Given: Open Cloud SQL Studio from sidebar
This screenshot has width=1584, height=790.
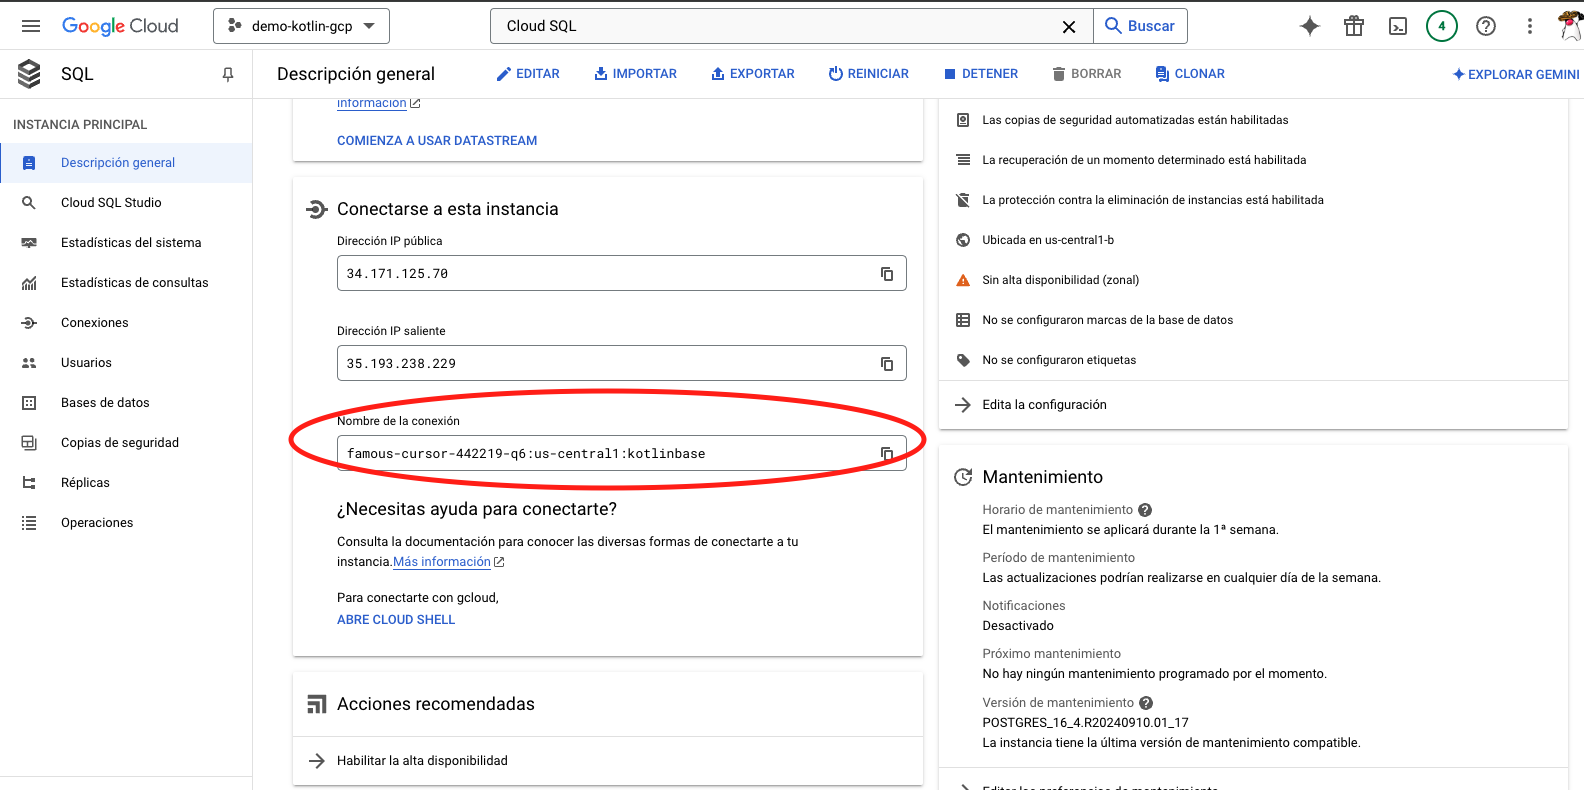Looking at the screenshot, I should click(126, 203).
